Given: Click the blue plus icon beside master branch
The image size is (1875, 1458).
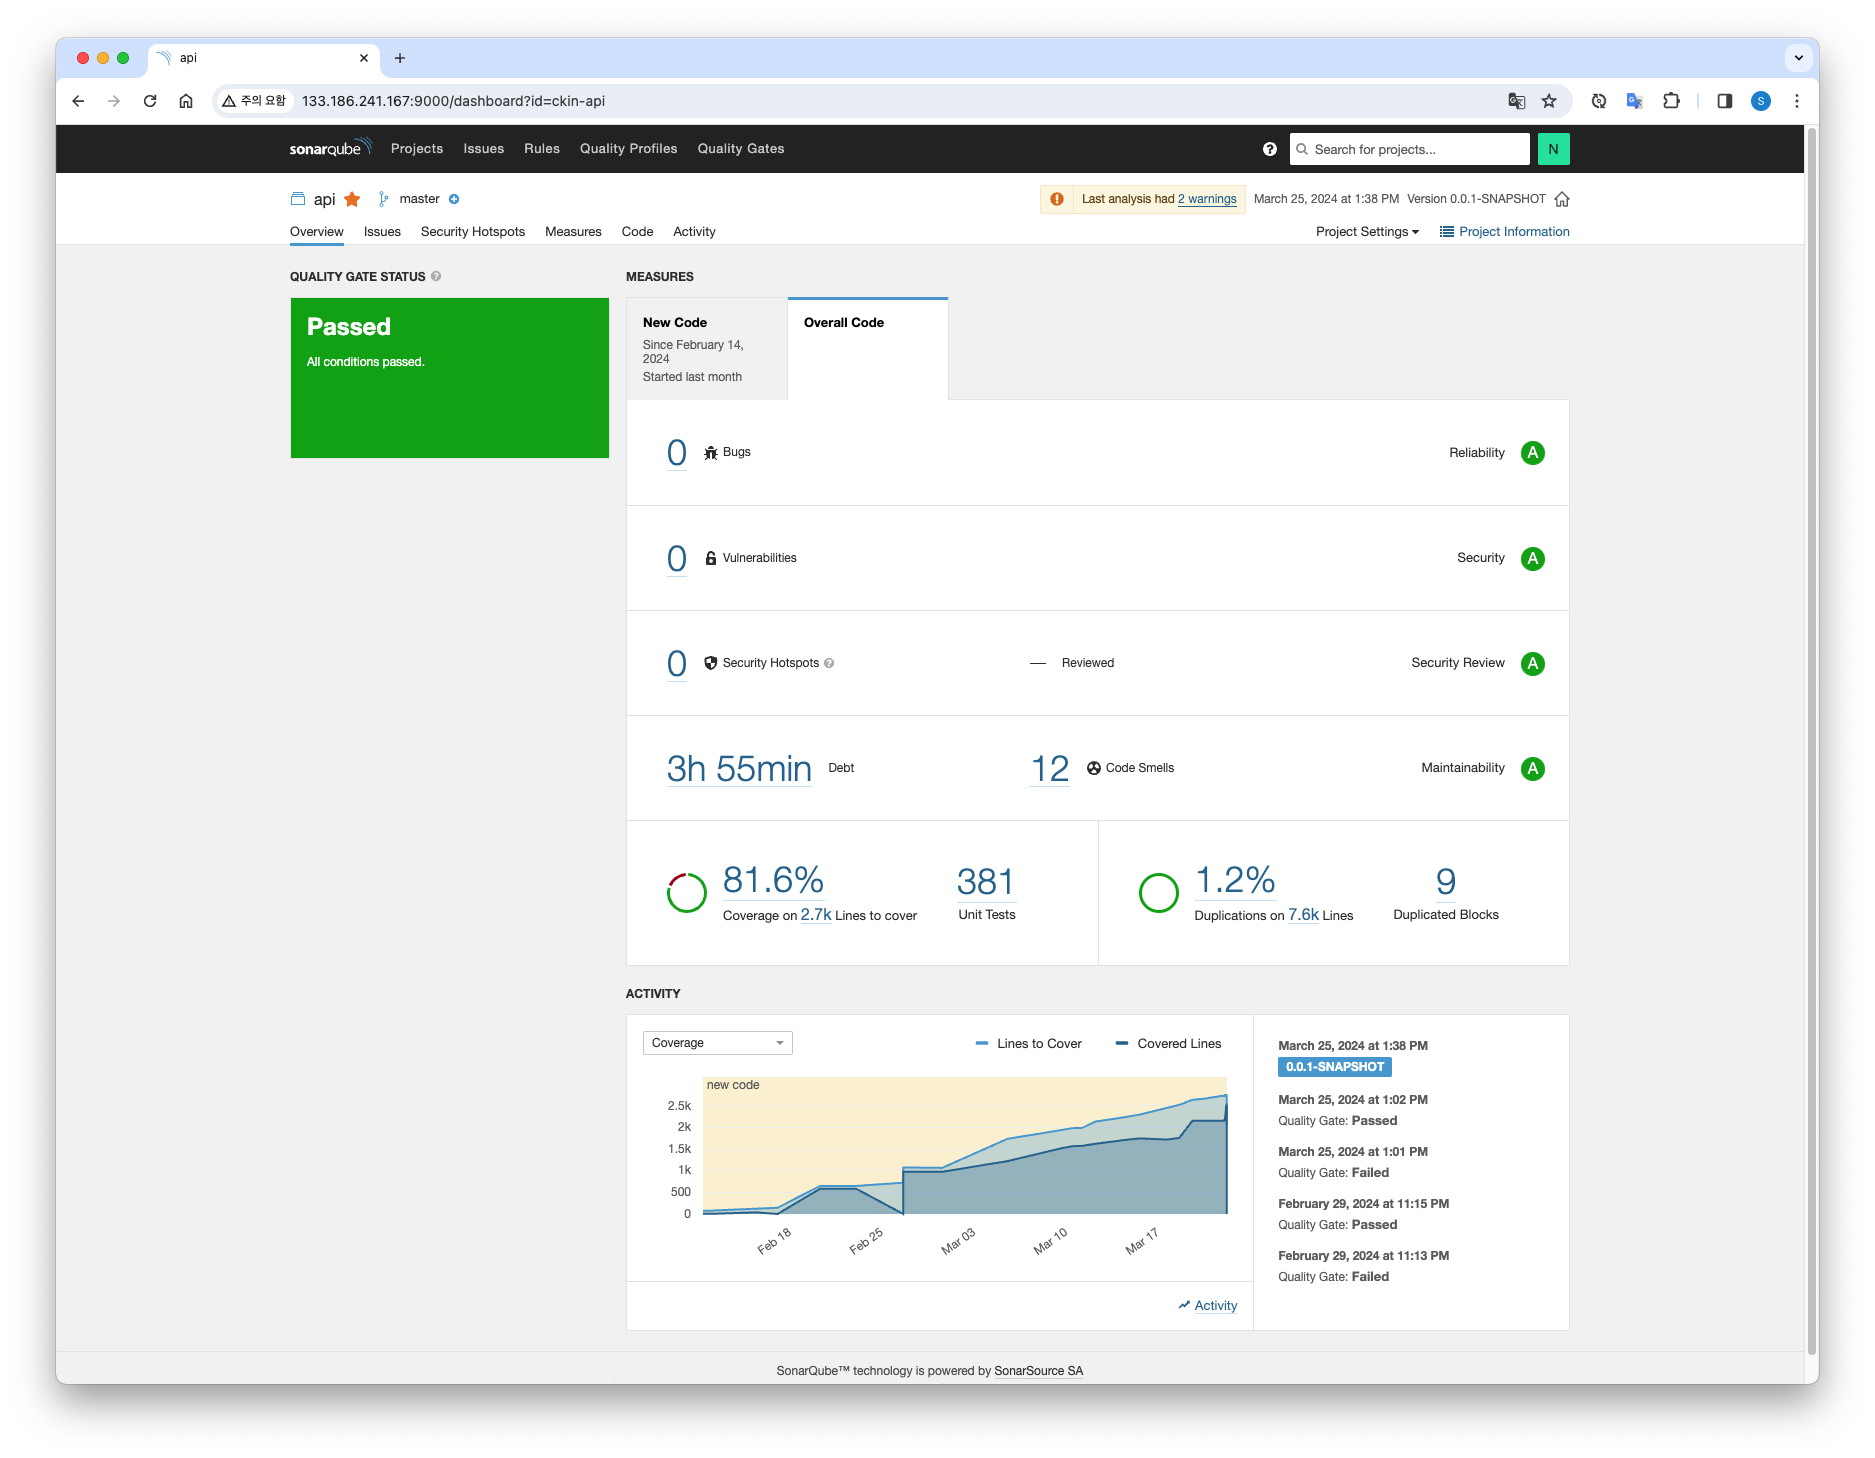Looking at the screenshot, I should (x=454, y=199).
